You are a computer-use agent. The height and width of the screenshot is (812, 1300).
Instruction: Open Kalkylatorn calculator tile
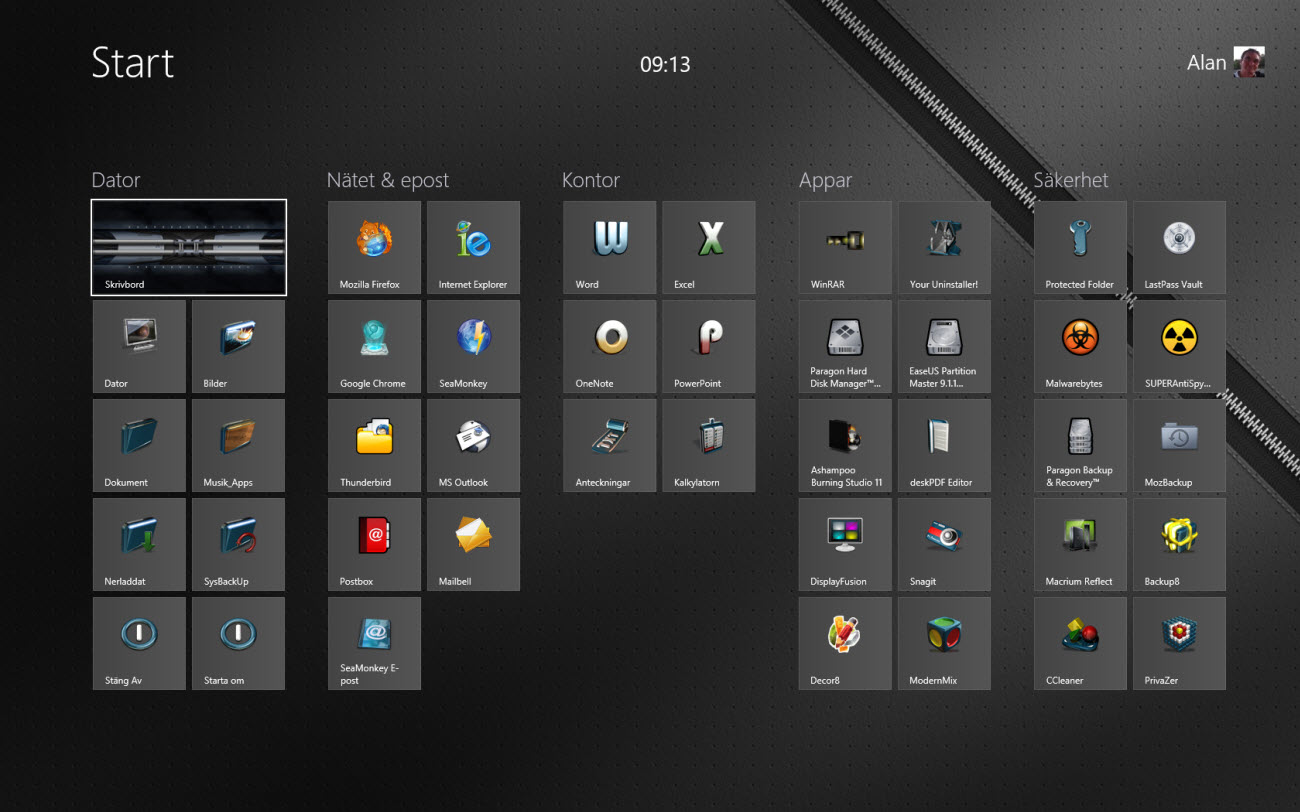(708, 445)
